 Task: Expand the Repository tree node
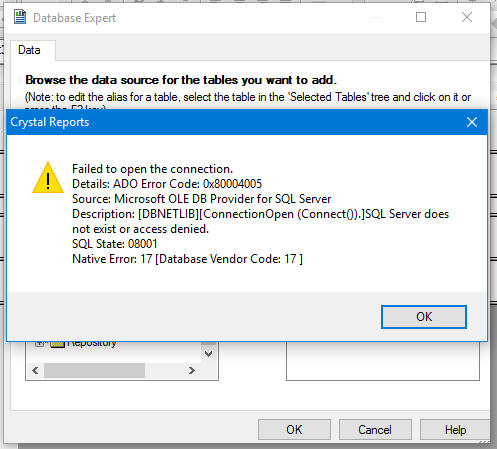(39, 343)
